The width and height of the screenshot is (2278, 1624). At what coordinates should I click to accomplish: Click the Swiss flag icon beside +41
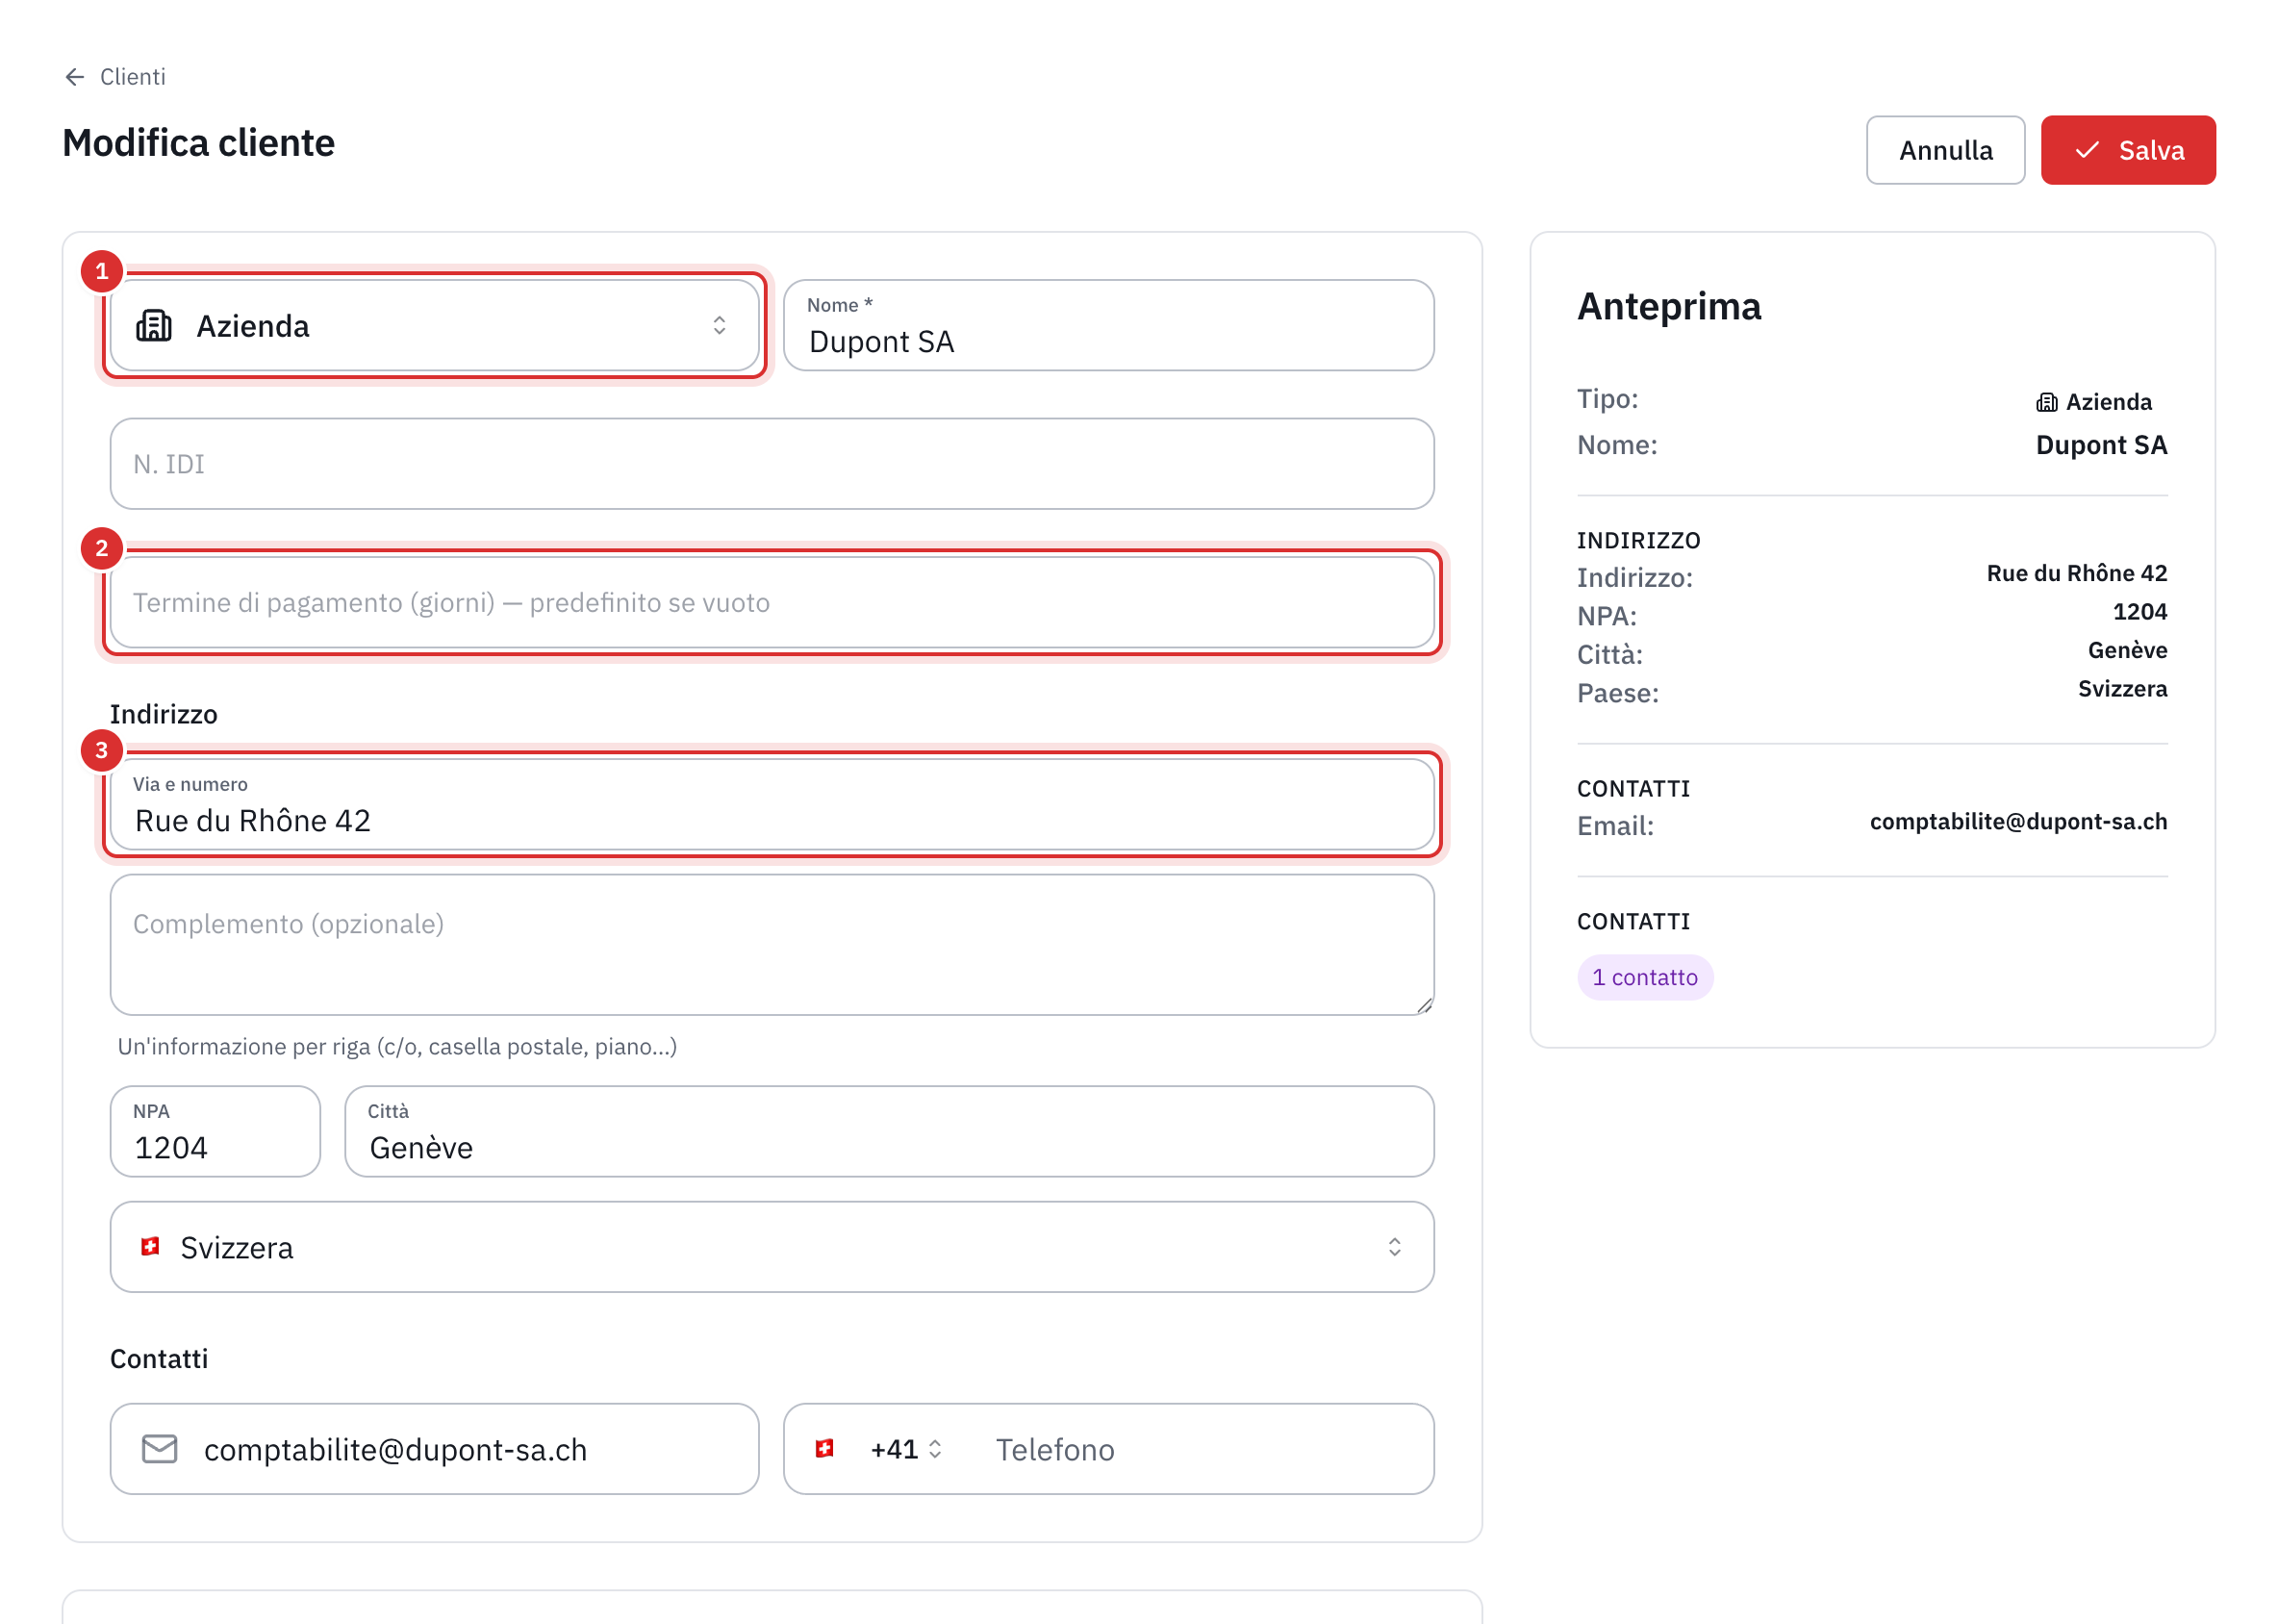(824, 1449)
